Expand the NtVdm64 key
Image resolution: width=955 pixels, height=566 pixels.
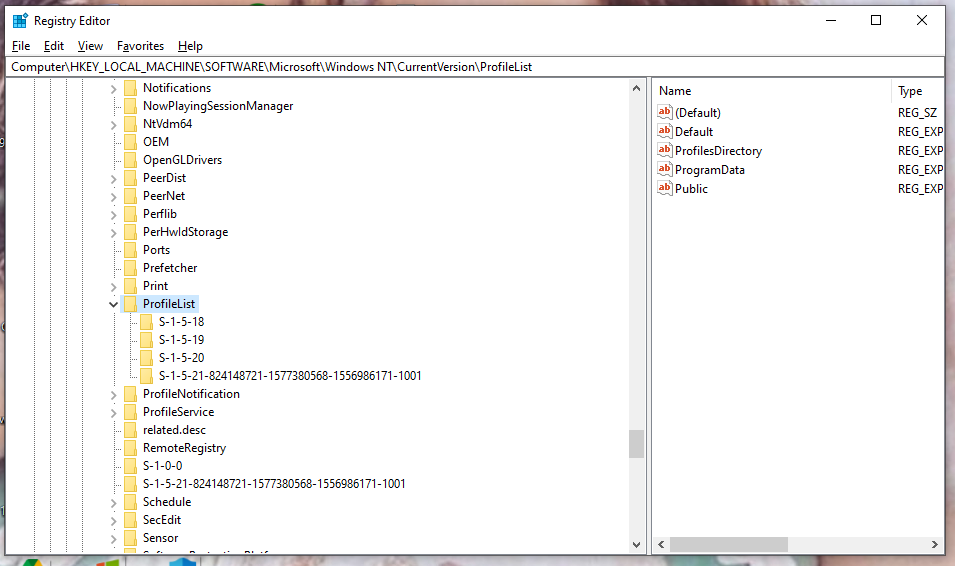tap(113, 125)
